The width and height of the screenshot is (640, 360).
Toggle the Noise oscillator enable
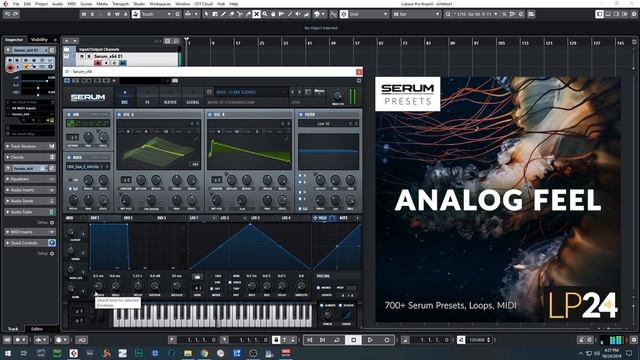[x=69, y=158]
